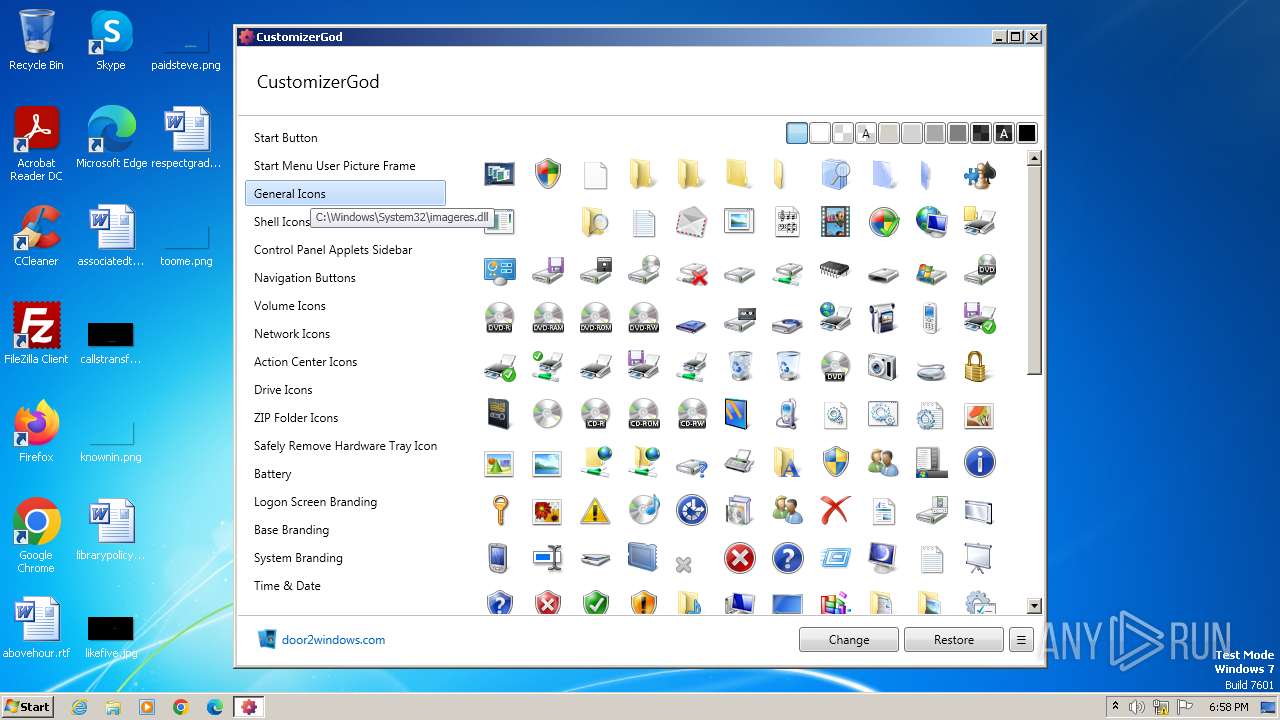Select the folder with letter A fonts icon
This screenshot has height=720, width=1280.
[x=787, y=462]
